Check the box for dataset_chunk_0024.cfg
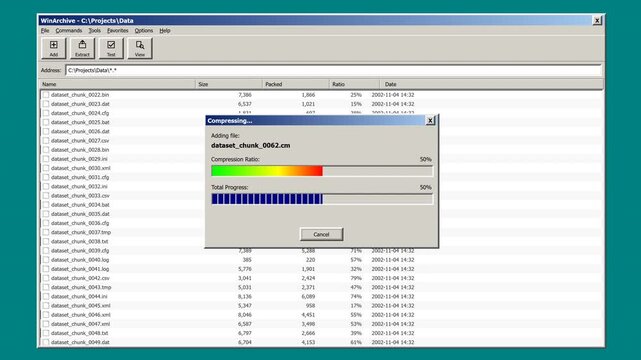The height and width of the screenshot is (360, 641). (46, 113)
